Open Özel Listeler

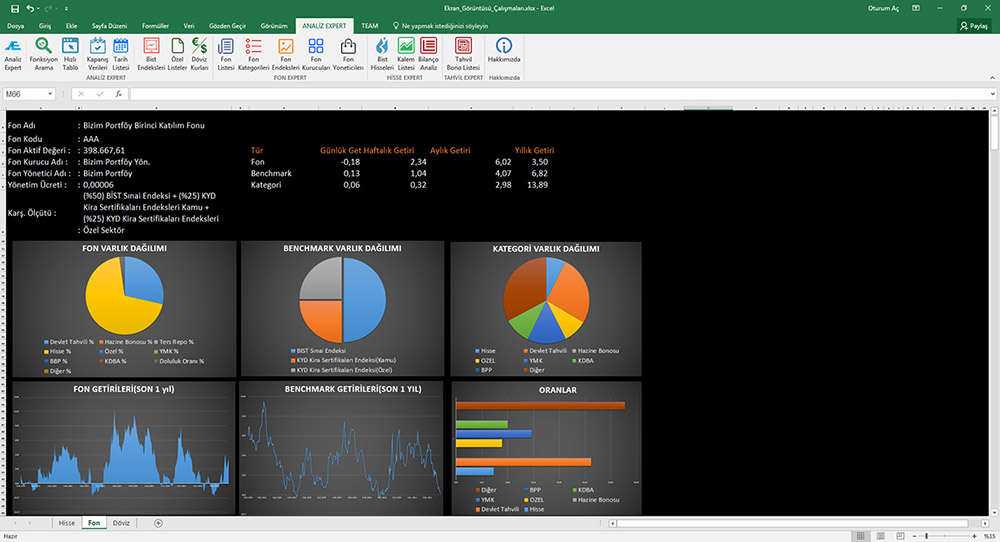click(x=177, y=54)
